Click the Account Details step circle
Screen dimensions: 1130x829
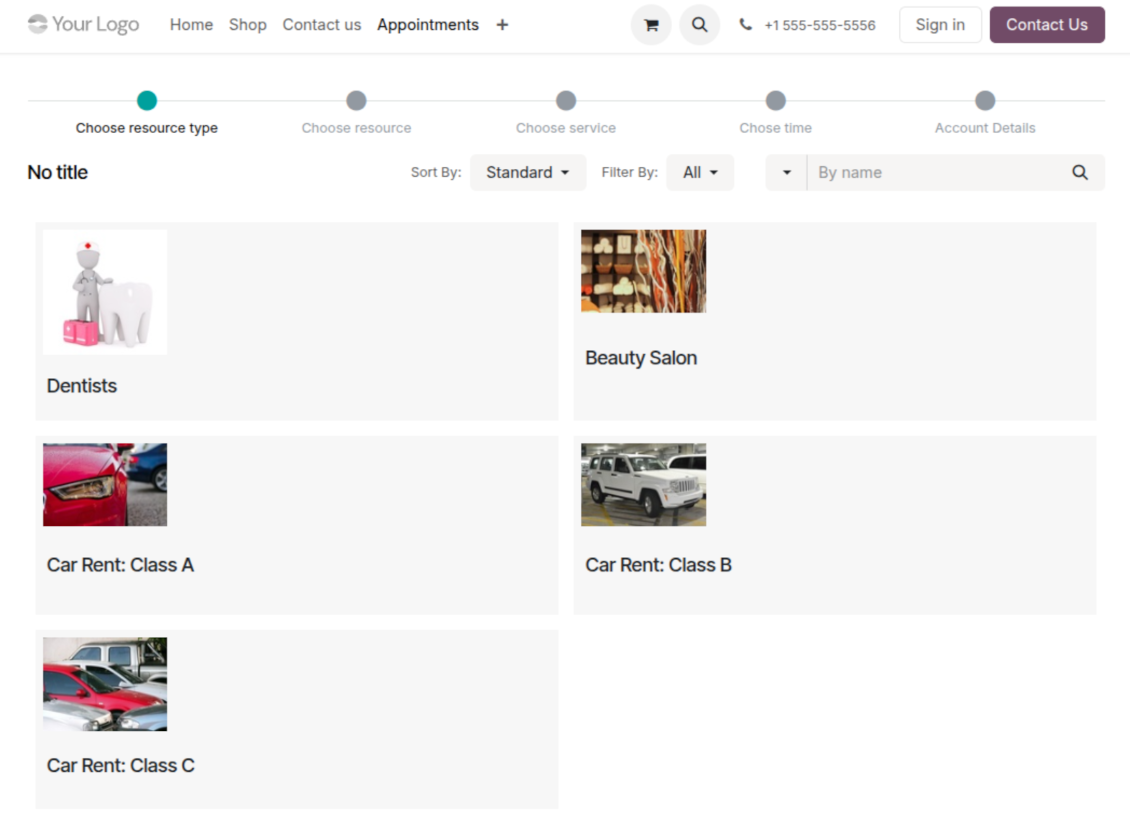click(985, 100)
